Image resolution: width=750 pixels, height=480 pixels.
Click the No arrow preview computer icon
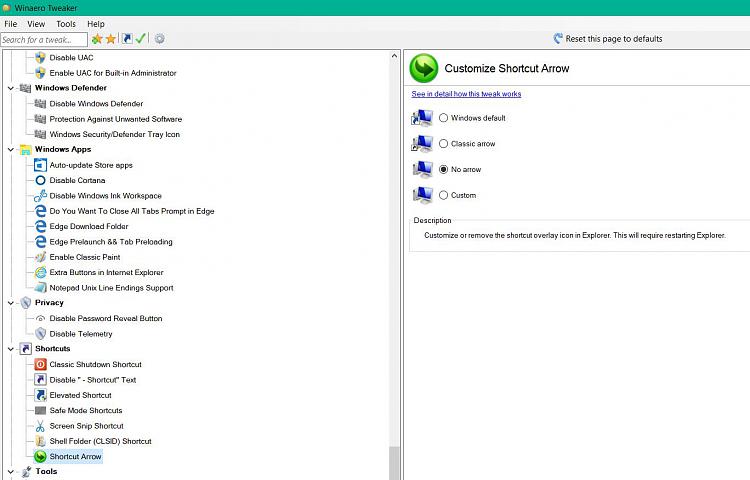422,169
